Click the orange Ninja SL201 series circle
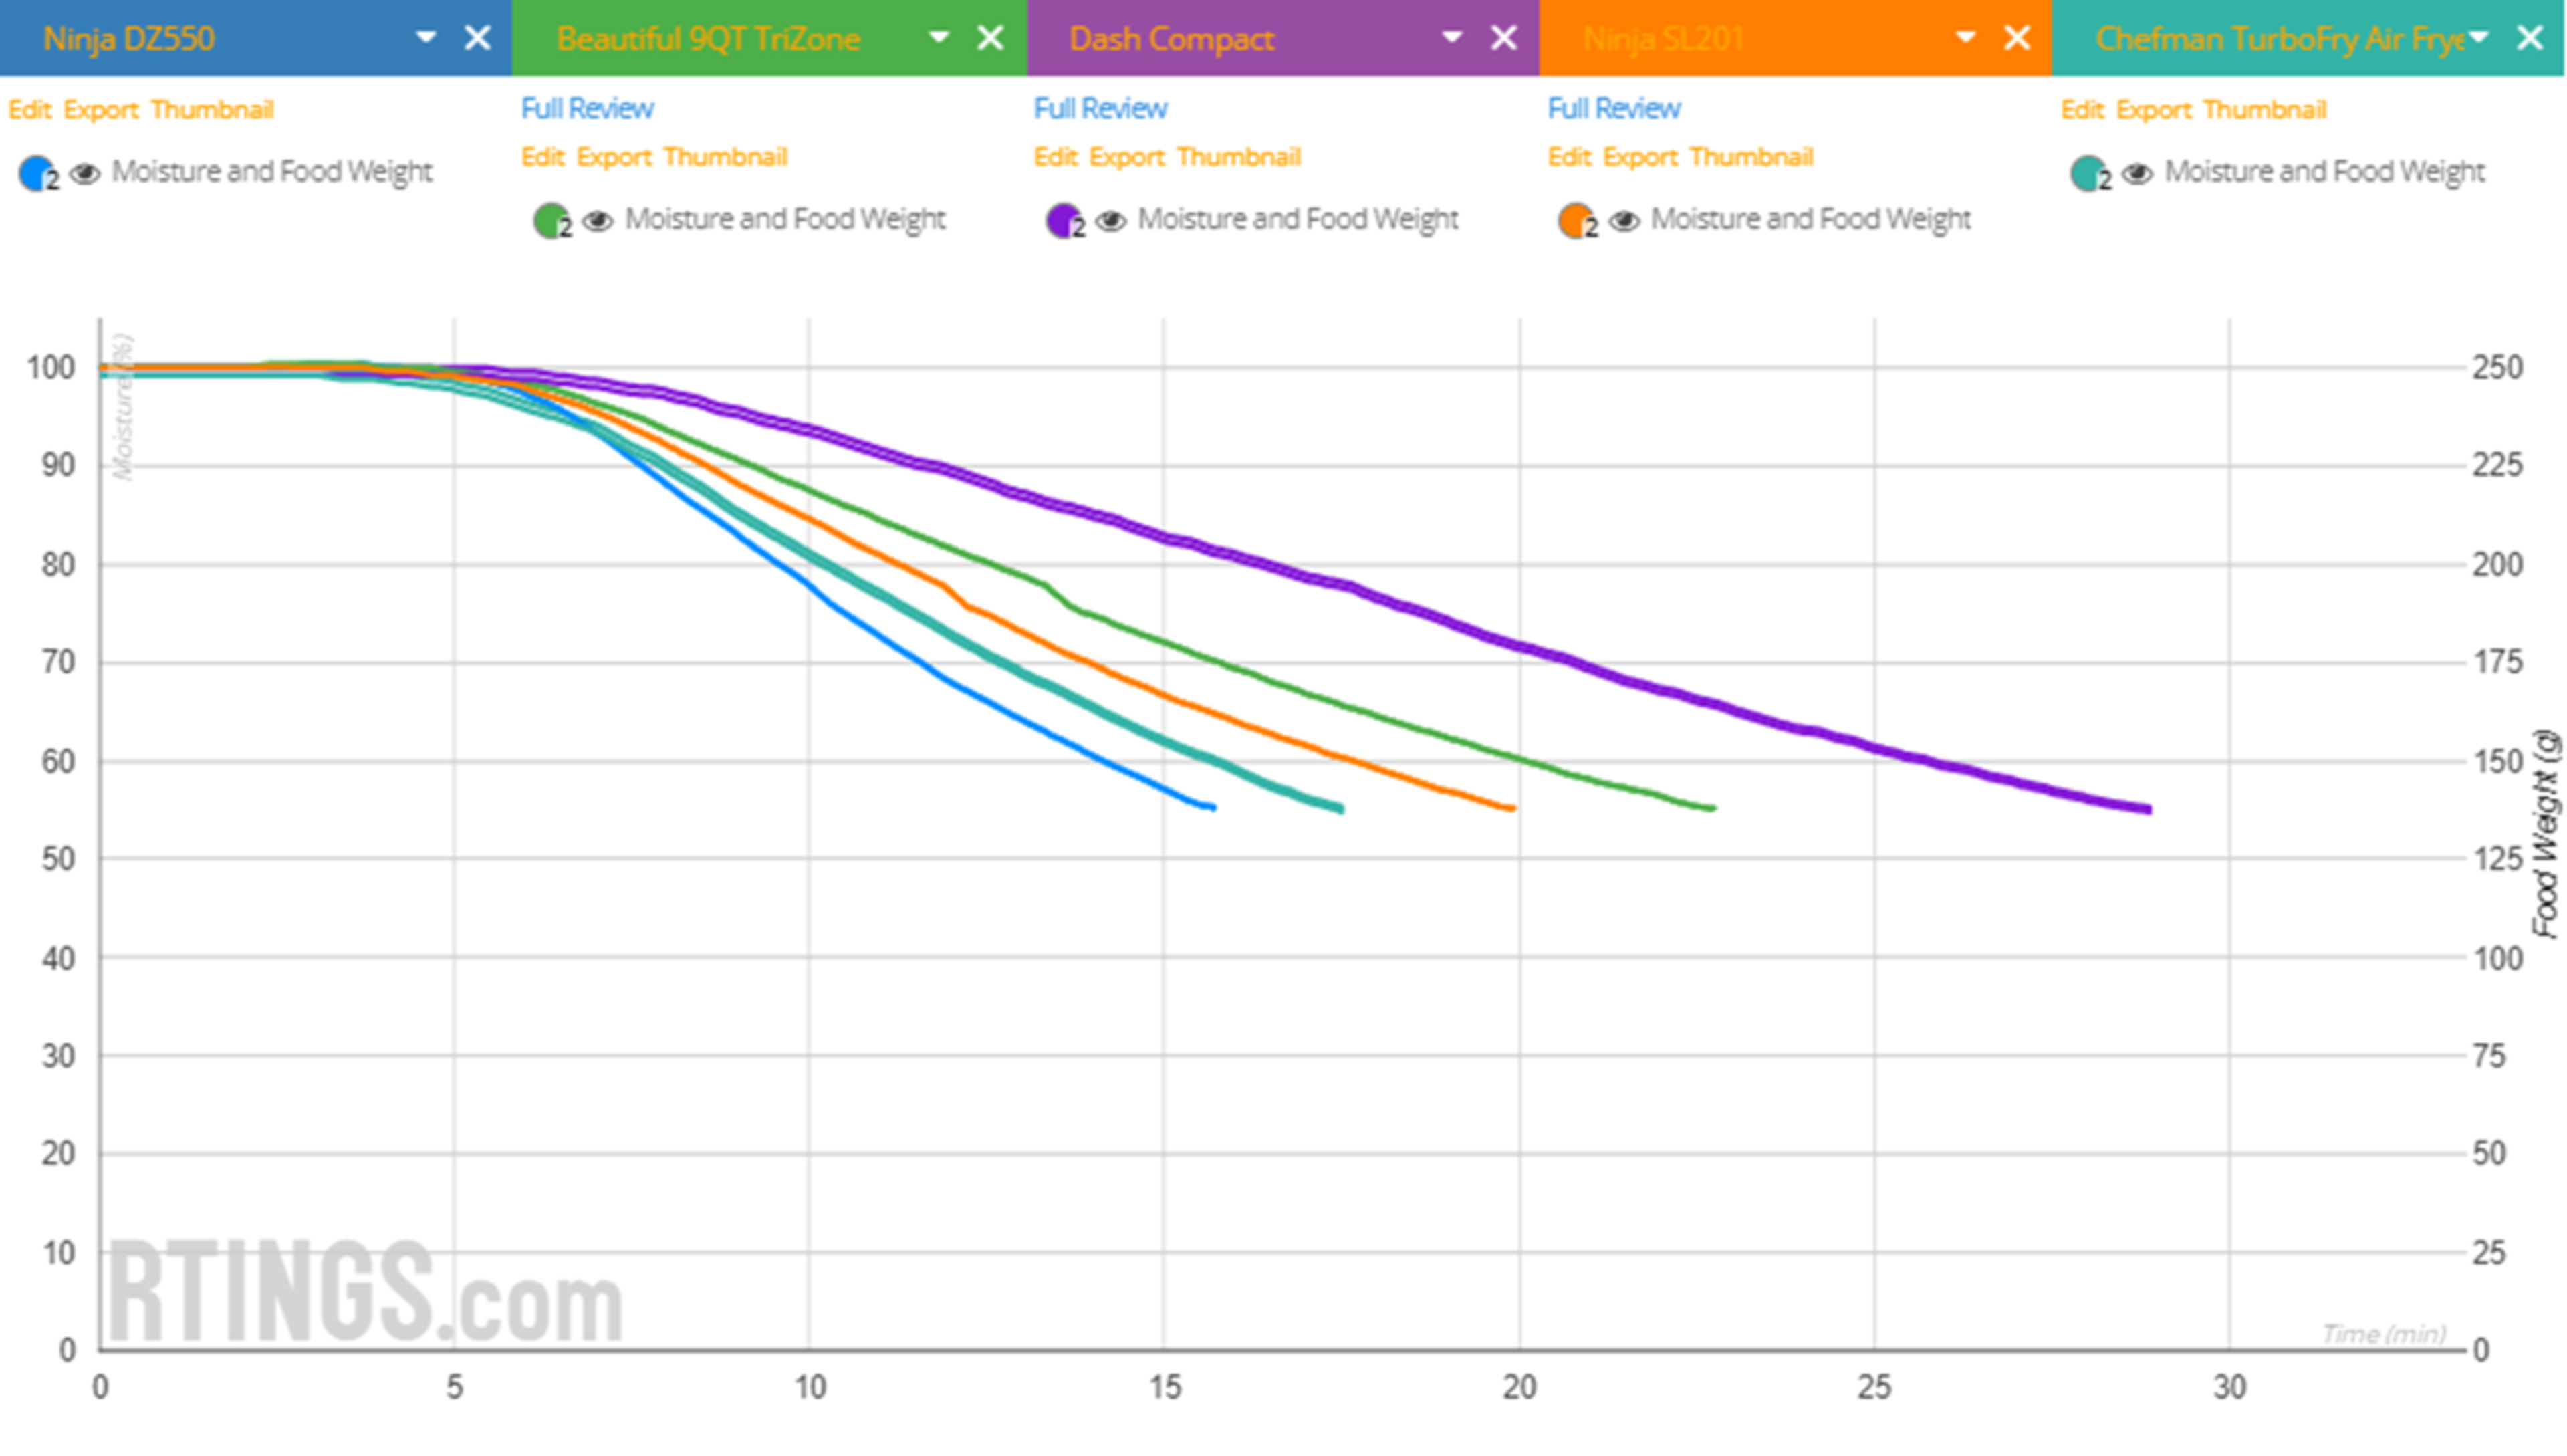 1575,220
